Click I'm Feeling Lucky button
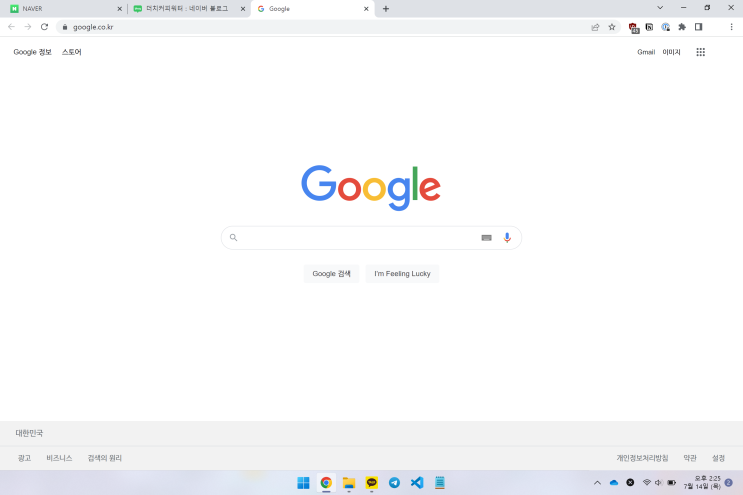 (402, 274)
